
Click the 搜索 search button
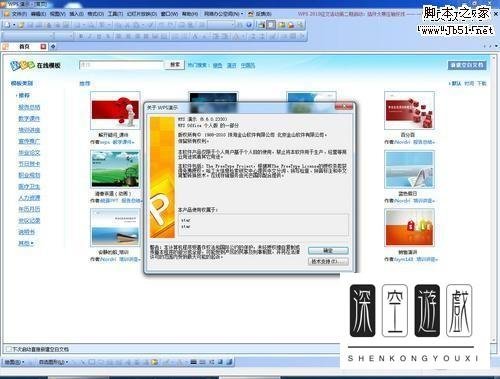click(x=175, y=65)
